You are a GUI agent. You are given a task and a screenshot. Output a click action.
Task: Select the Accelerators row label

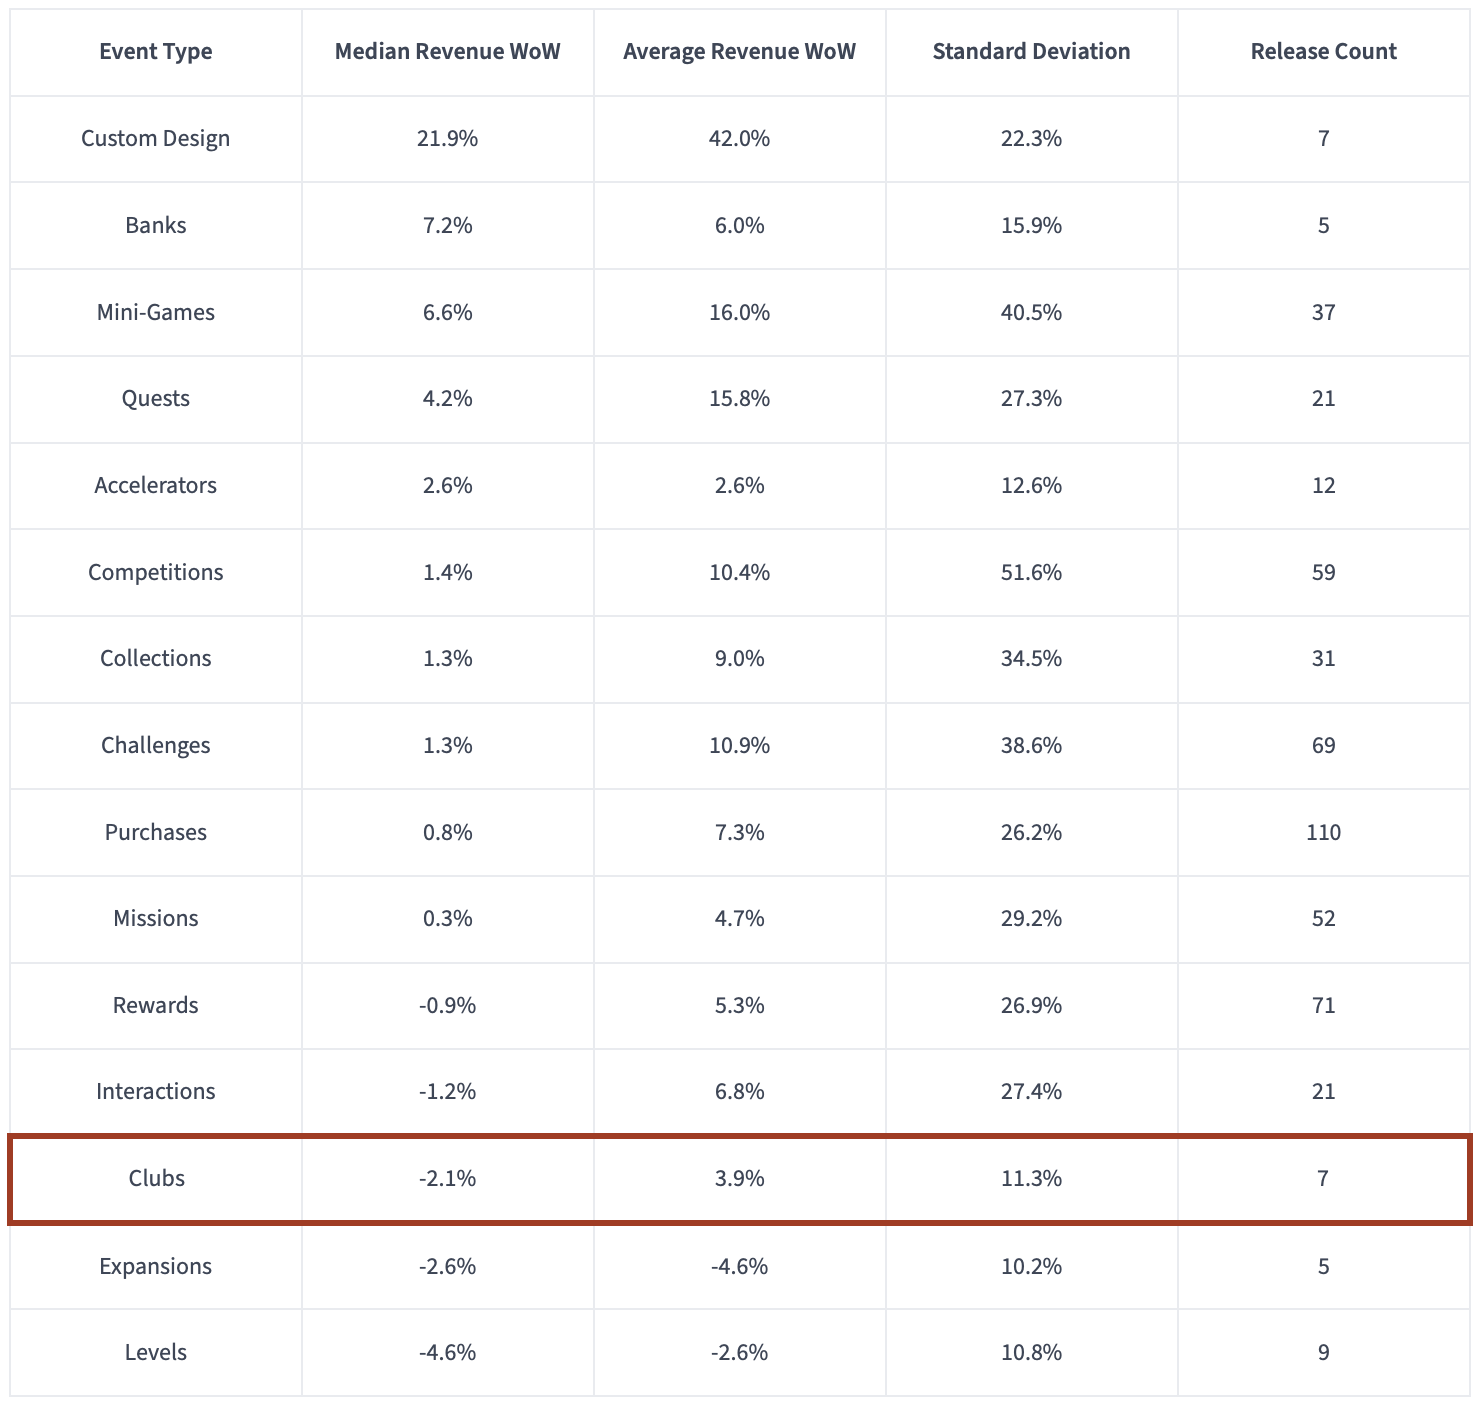click(x=156, y=486)
